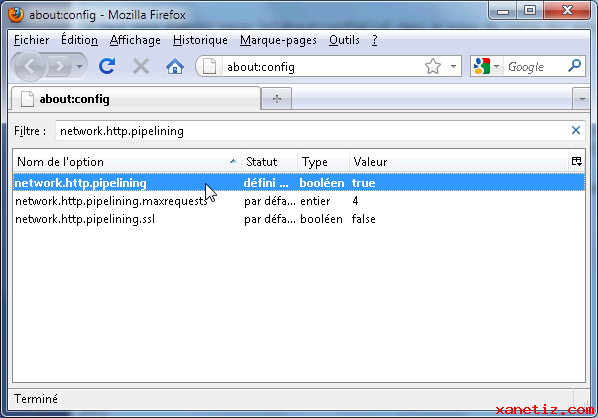Go to the Home page icon
Viewport: 598px width, 418px height.
tap(175, 66)
